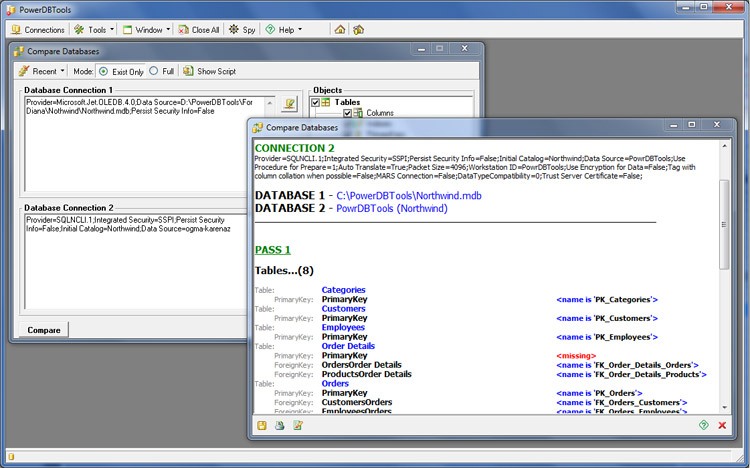Open the Tools dropdown menu
Screen dimensions: 750x468
point(95,30)
